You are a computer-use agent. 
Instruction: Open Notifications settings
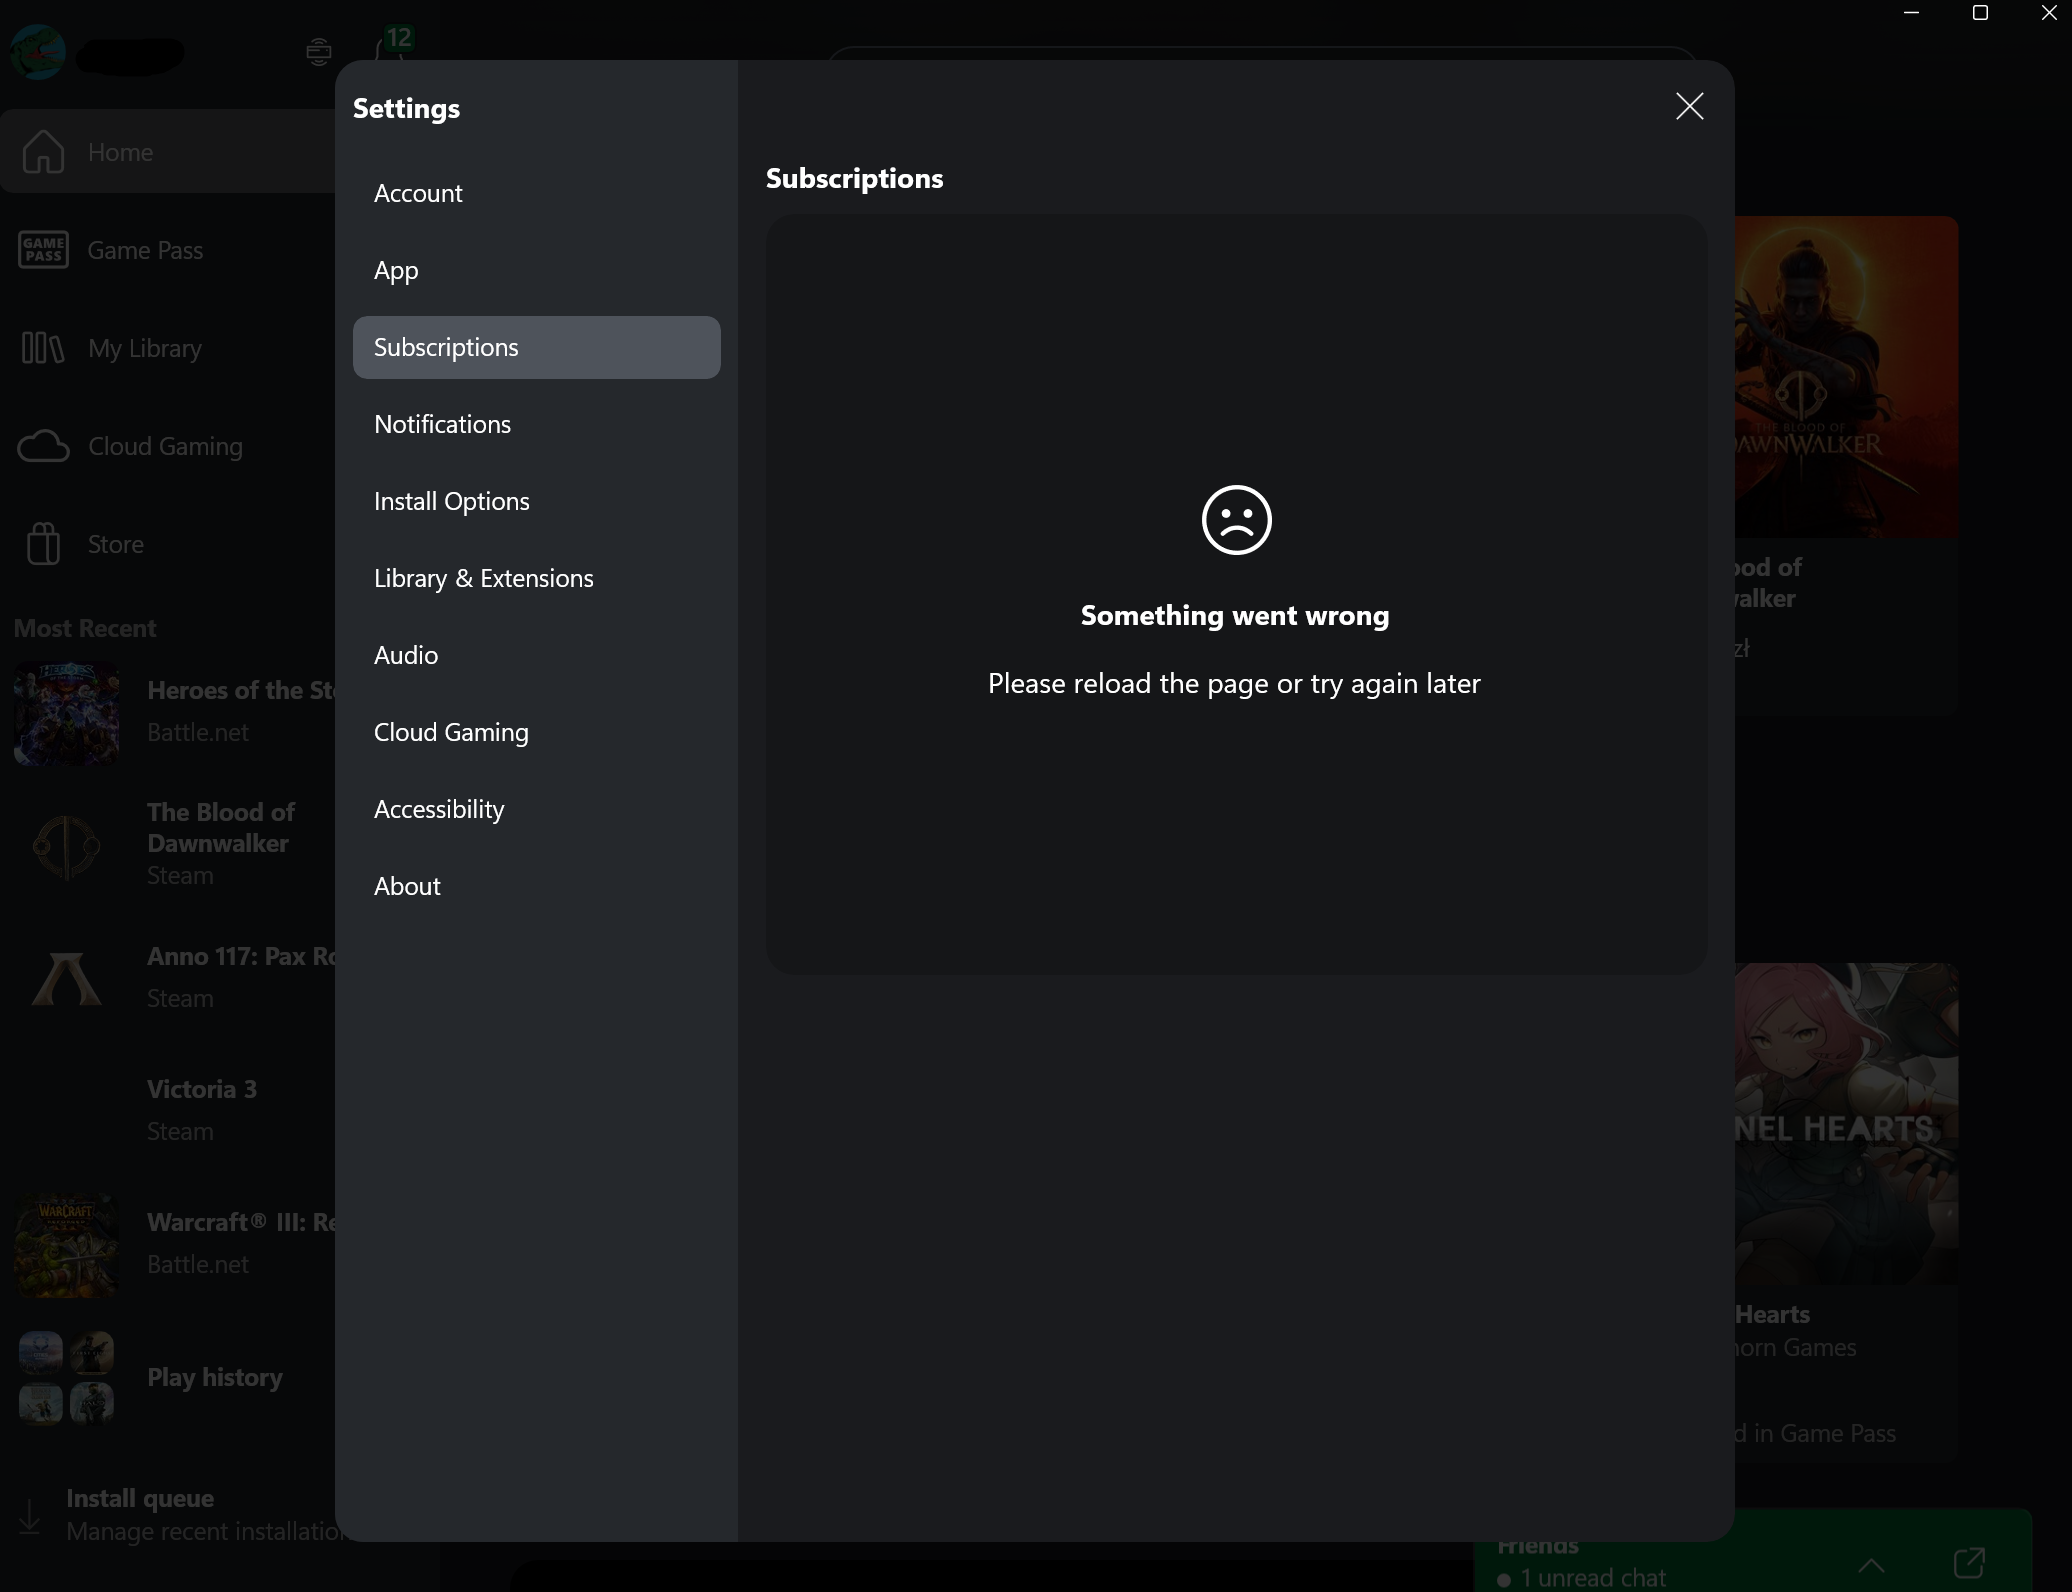click(536, 424)
